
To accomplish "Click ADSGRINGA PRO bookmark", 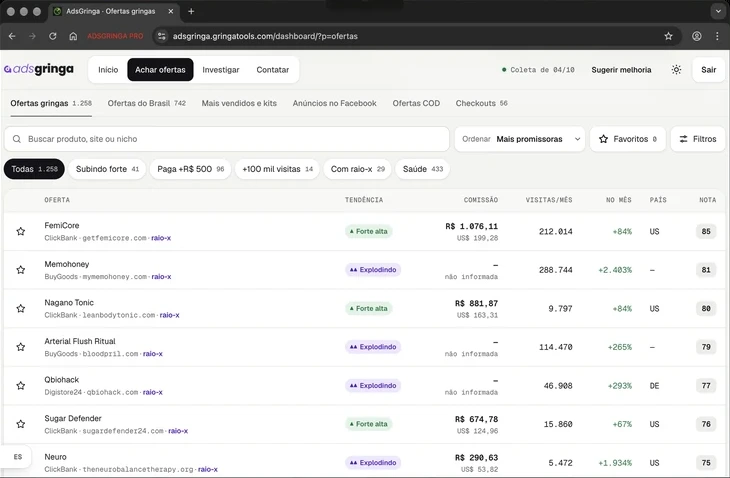I will pos(115,36).
